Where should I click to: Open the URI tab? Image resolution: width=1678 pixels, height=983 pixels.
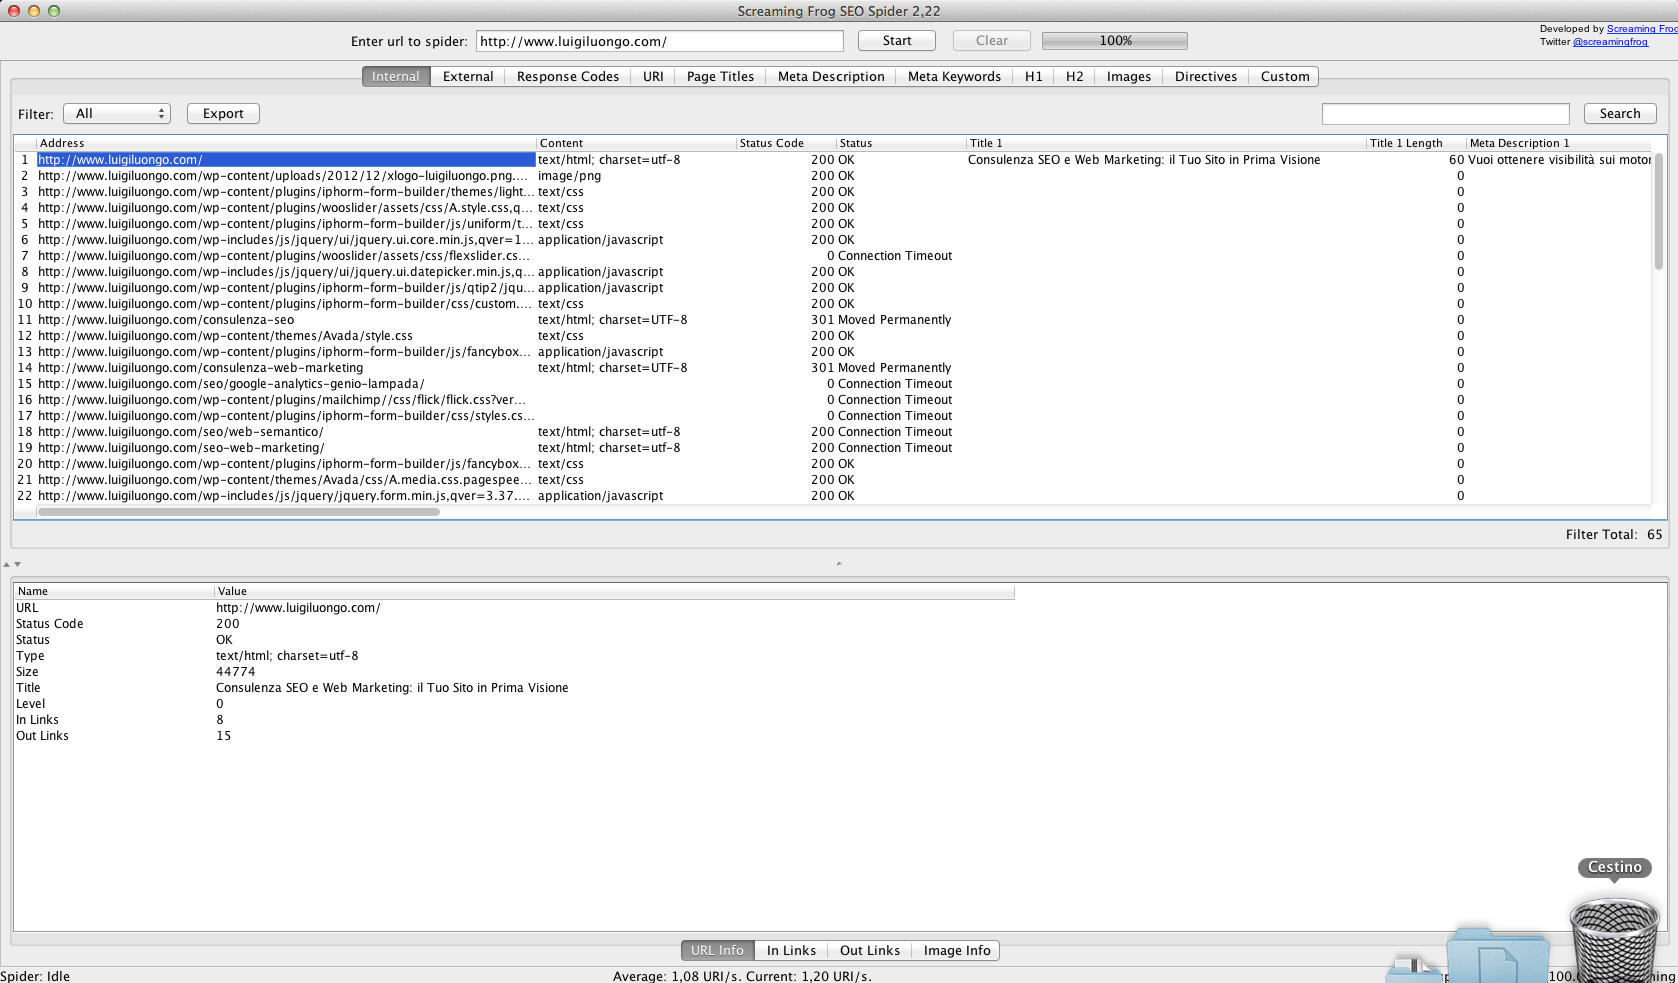point(653,77)
